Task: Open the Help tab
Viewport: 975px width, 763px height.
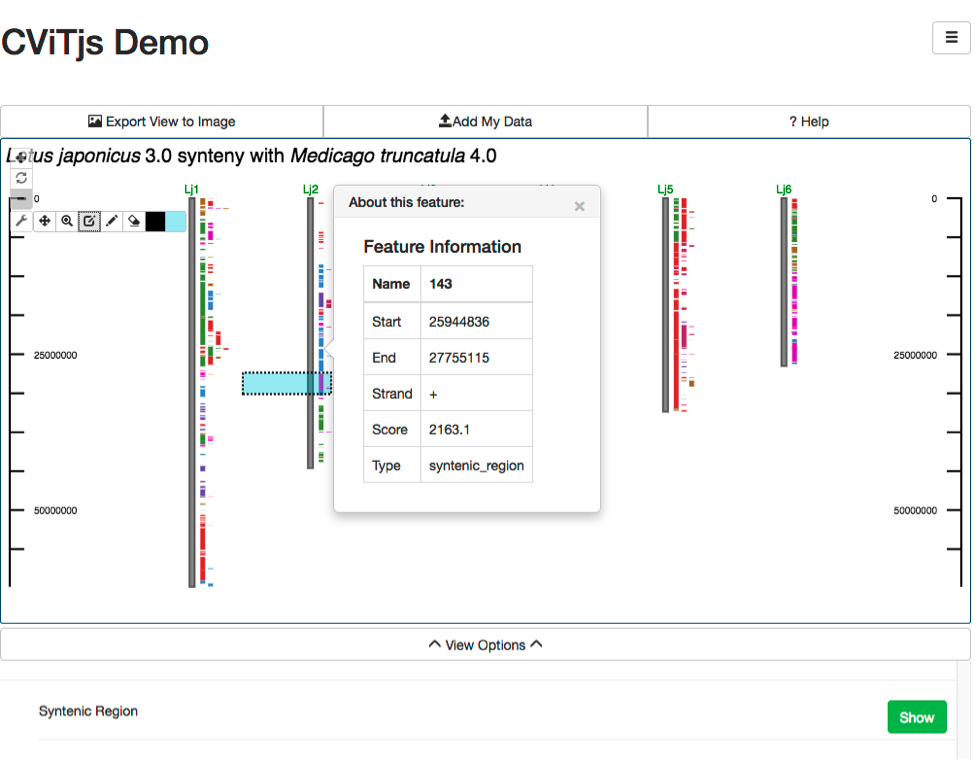Action: pos(809,121)
